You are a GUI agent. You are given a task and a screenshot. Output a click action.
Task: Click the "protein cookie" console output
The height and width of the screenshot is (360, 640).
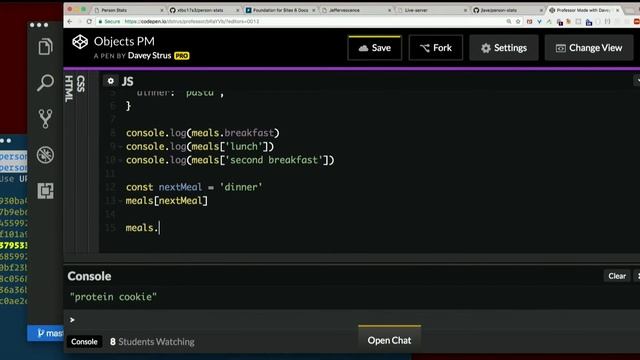coord(113,297)
